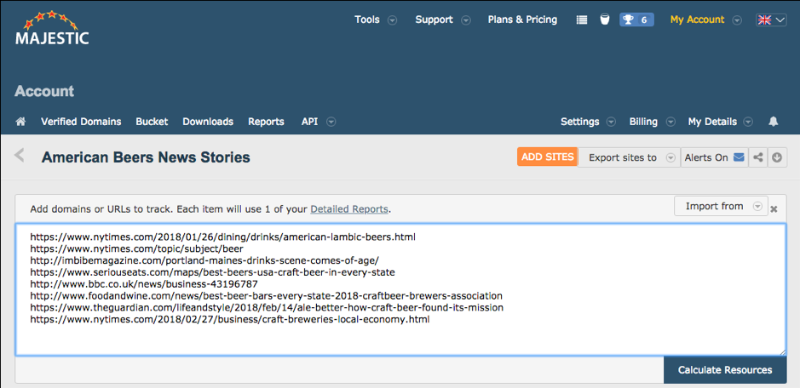Click the trophy counter badge showing 6
The image size is (800, 388).
click(x=636, y=20)
